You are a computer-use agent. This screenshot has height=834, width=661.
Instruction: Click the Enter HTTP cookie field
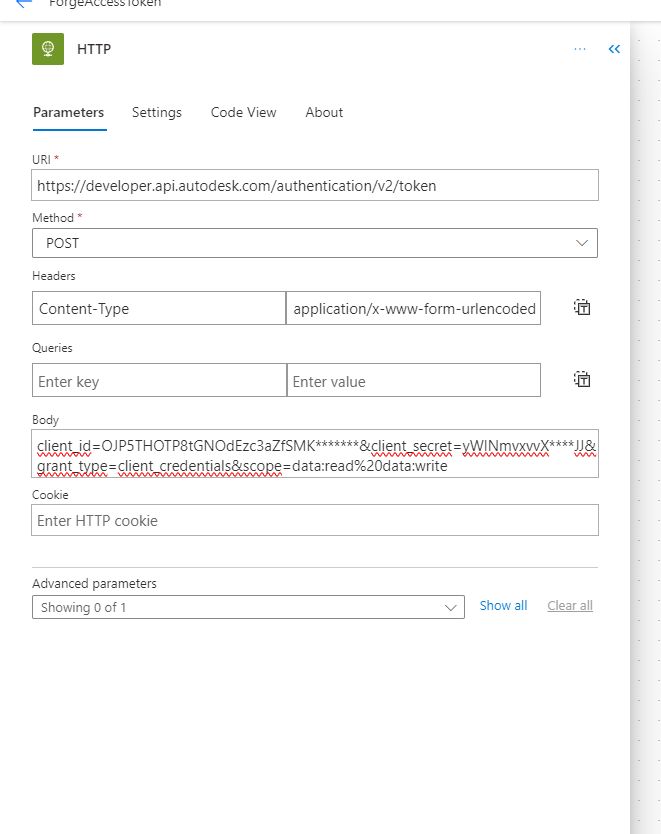coord(315,520)
